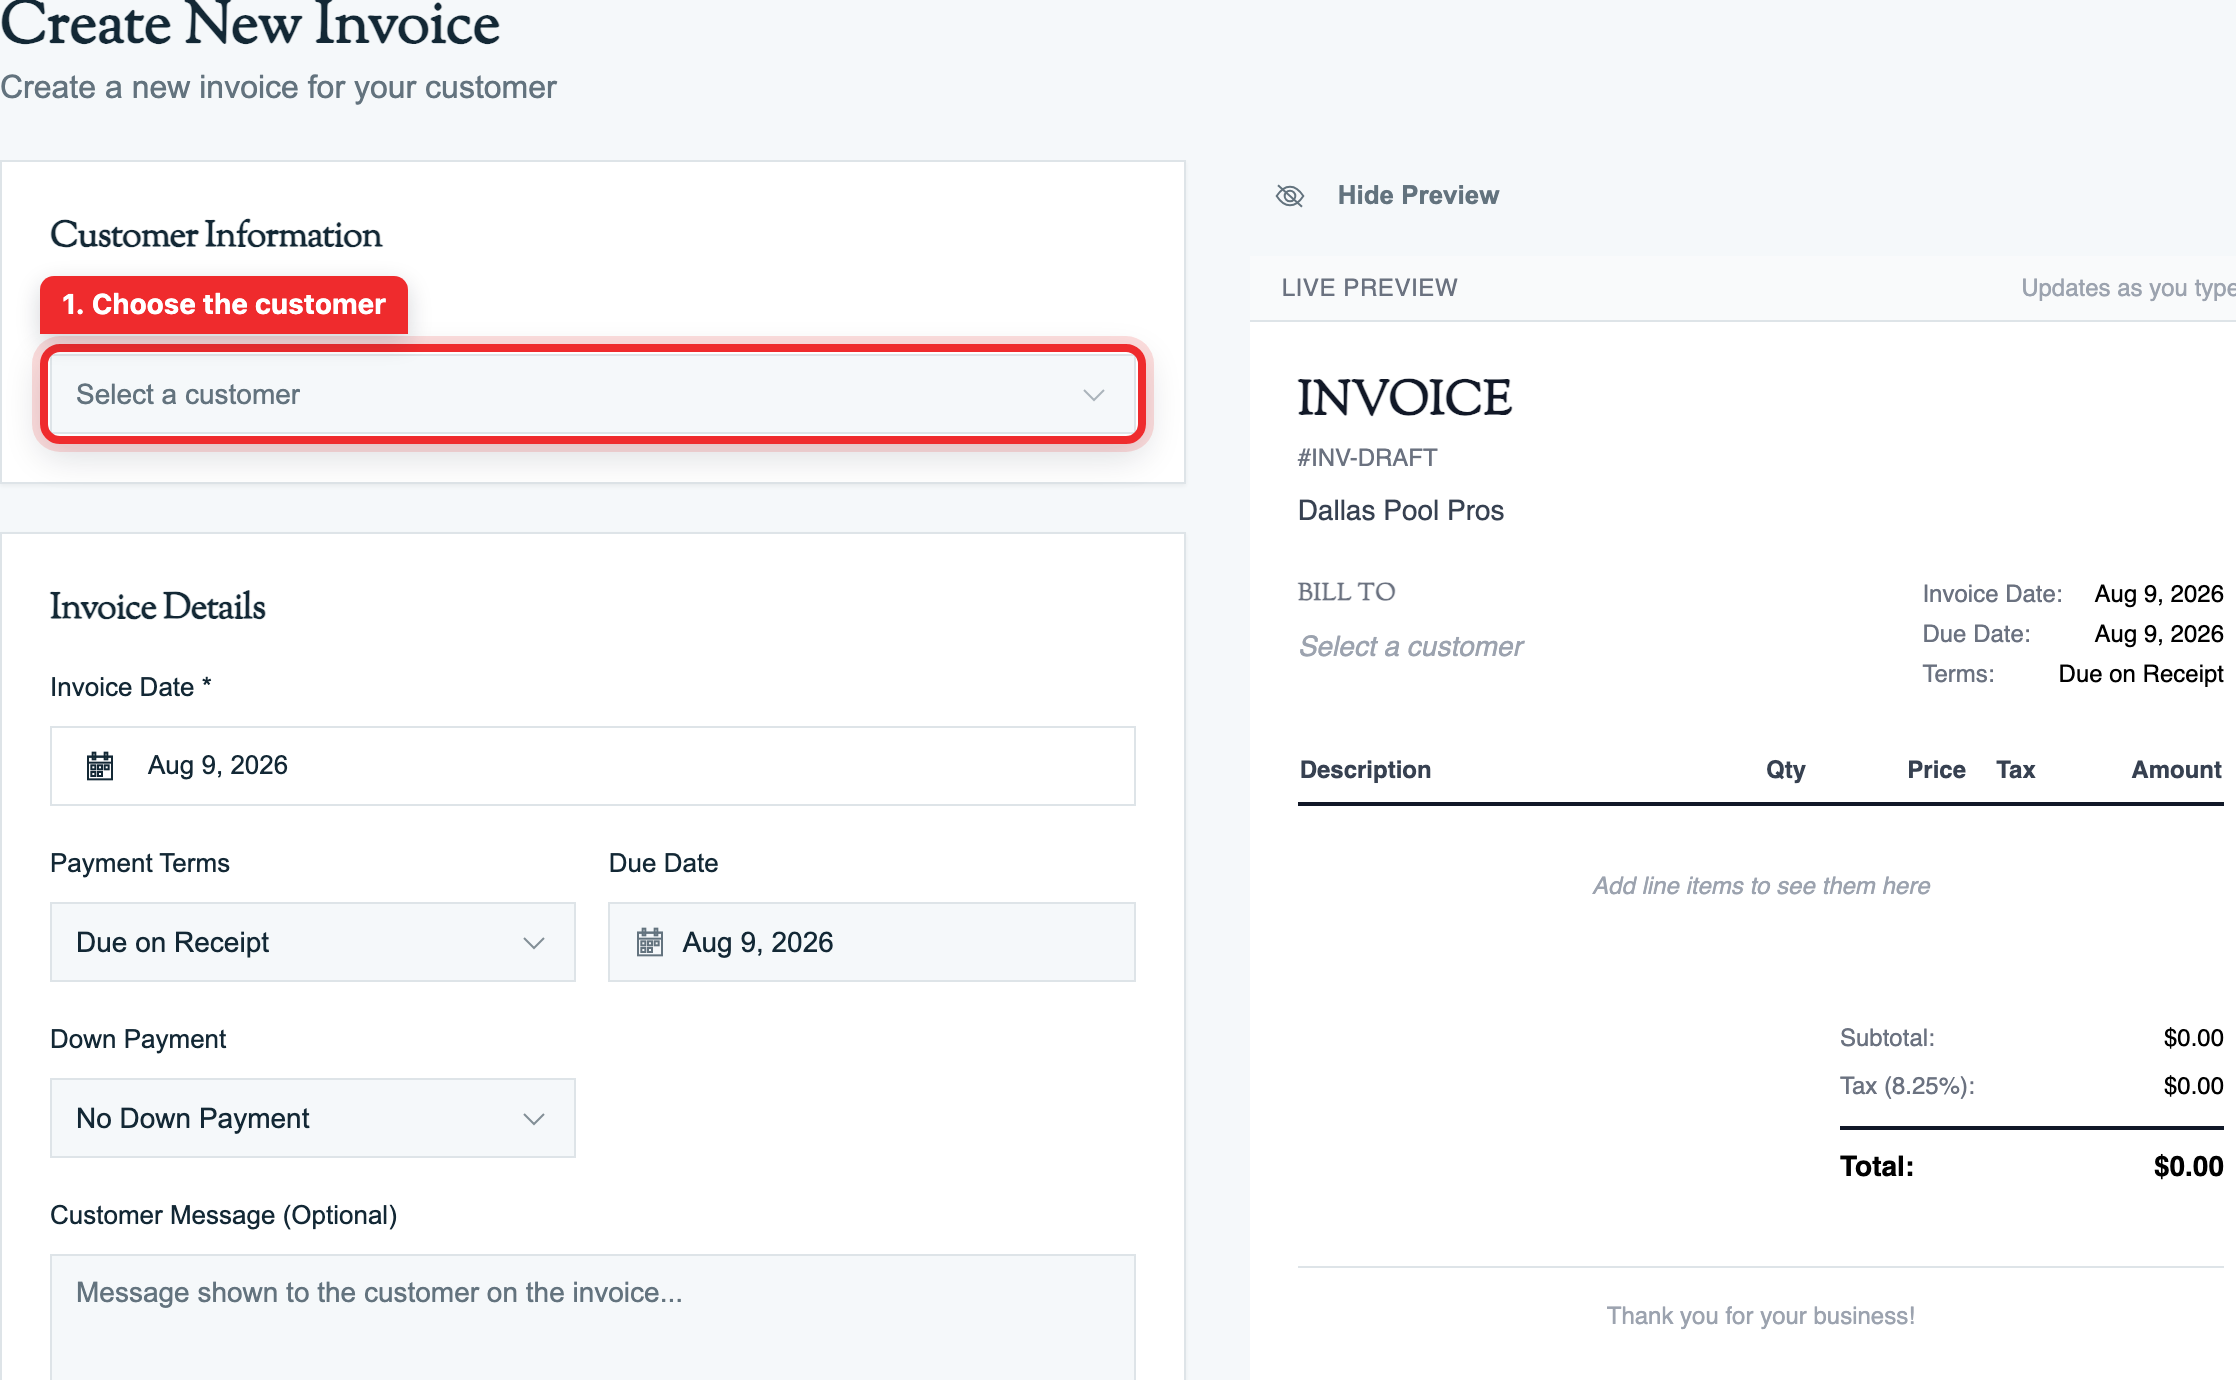The image size is (2236, 1380).
Task: Click the Tax (8.25%) line in preview
Action: click(2031, 1086)
